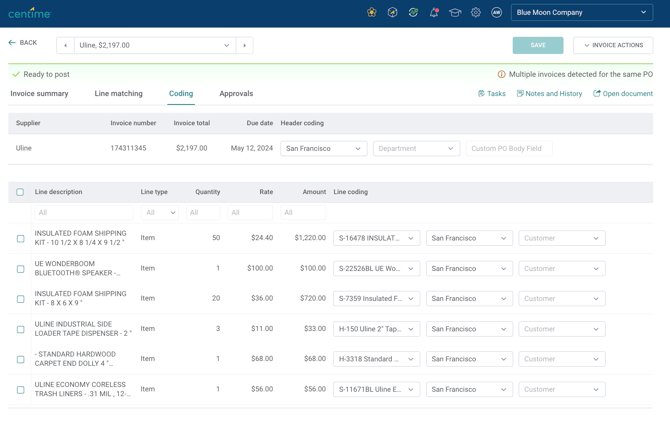Open San Francisco dropdown in $1,220.00 row

469,238
